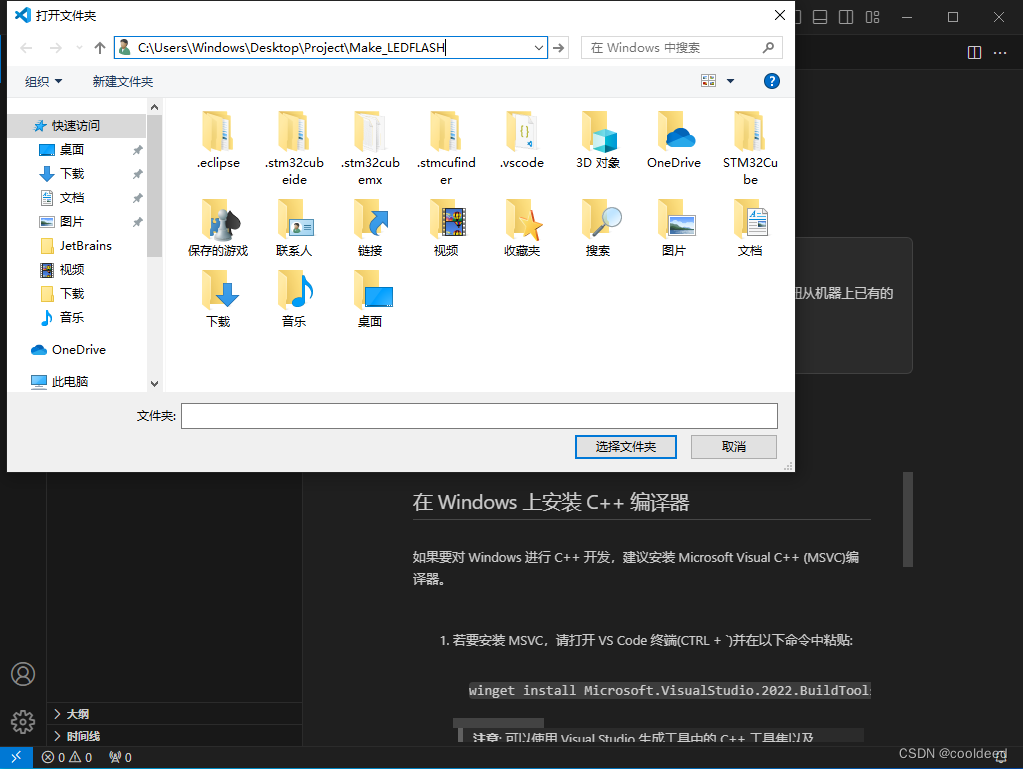Viewport: 1023px width, 769px height.
Task: Open the dialog help button
Action: point(771,81)
